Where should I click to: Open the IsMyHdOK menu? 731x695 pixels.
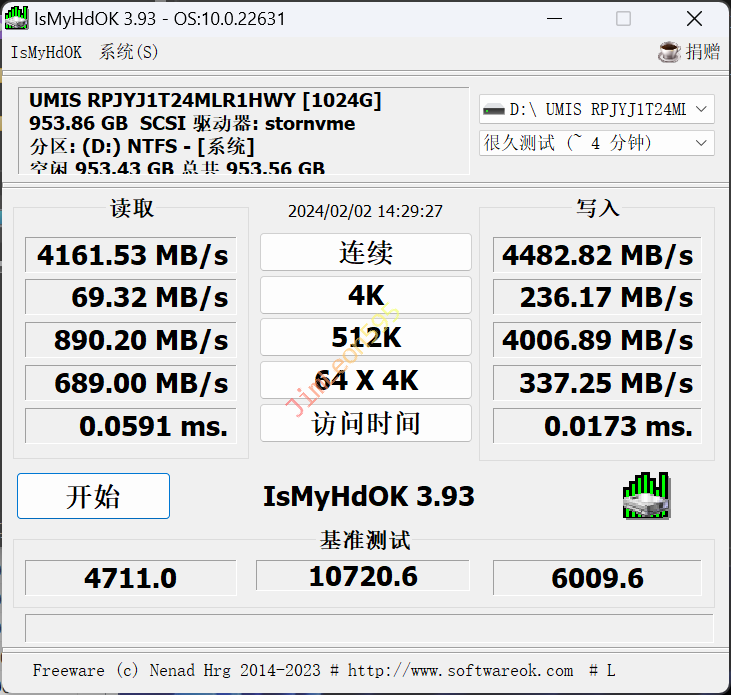click(x=46, y=52)
